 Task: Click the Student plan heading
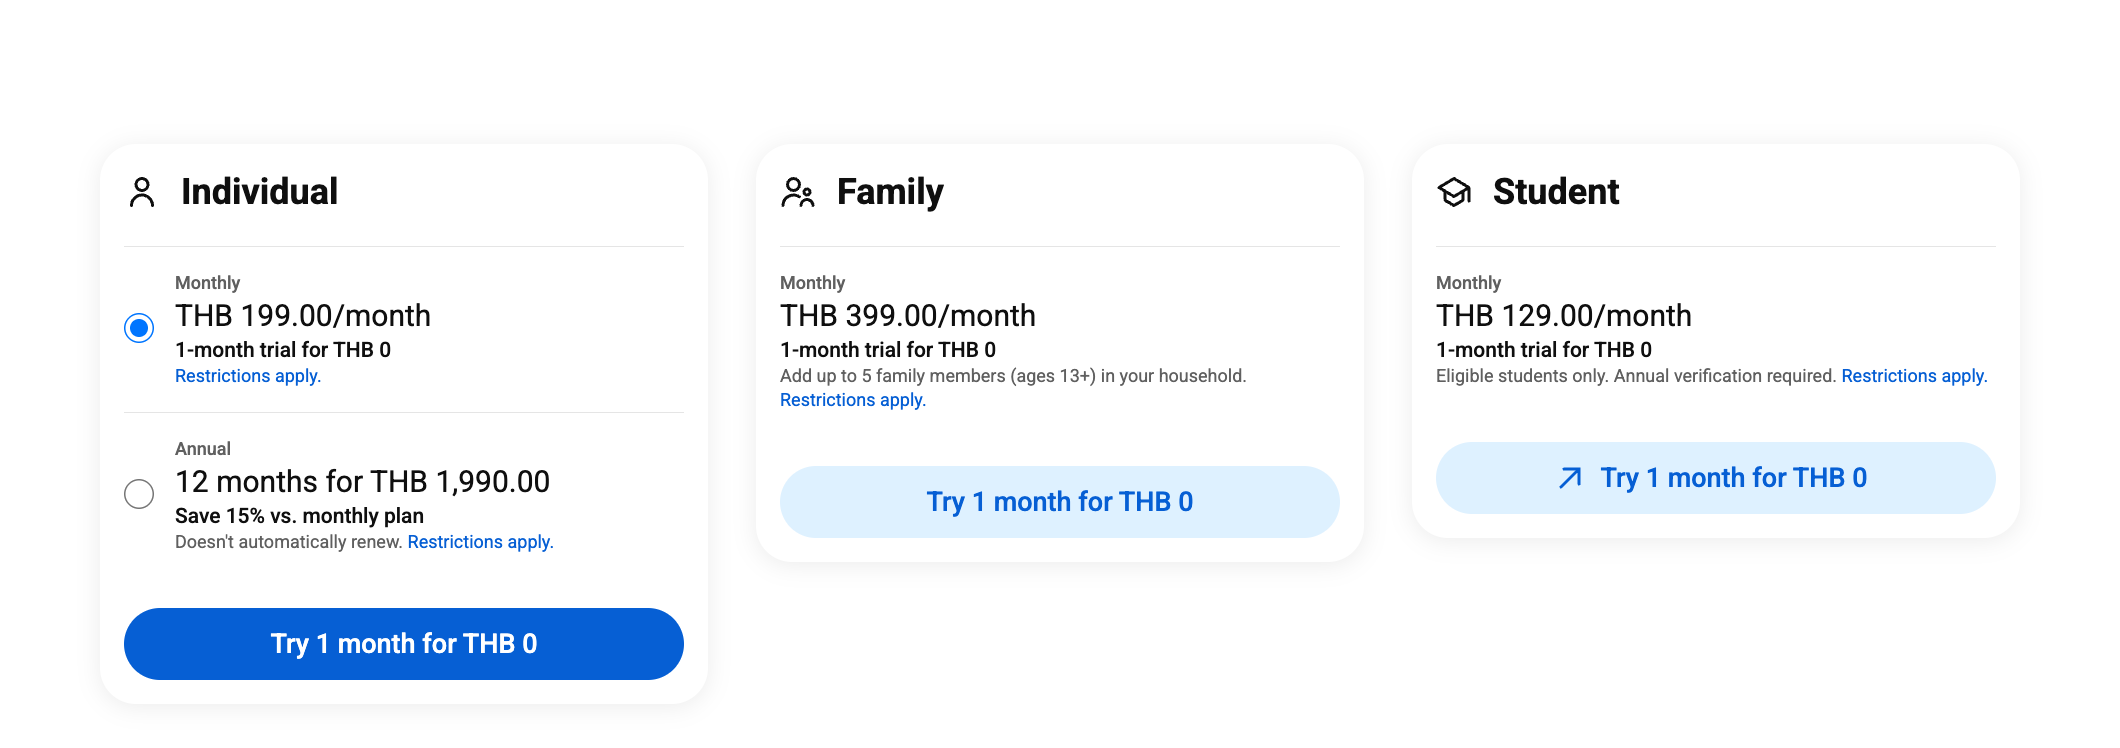click(1556, 192)
